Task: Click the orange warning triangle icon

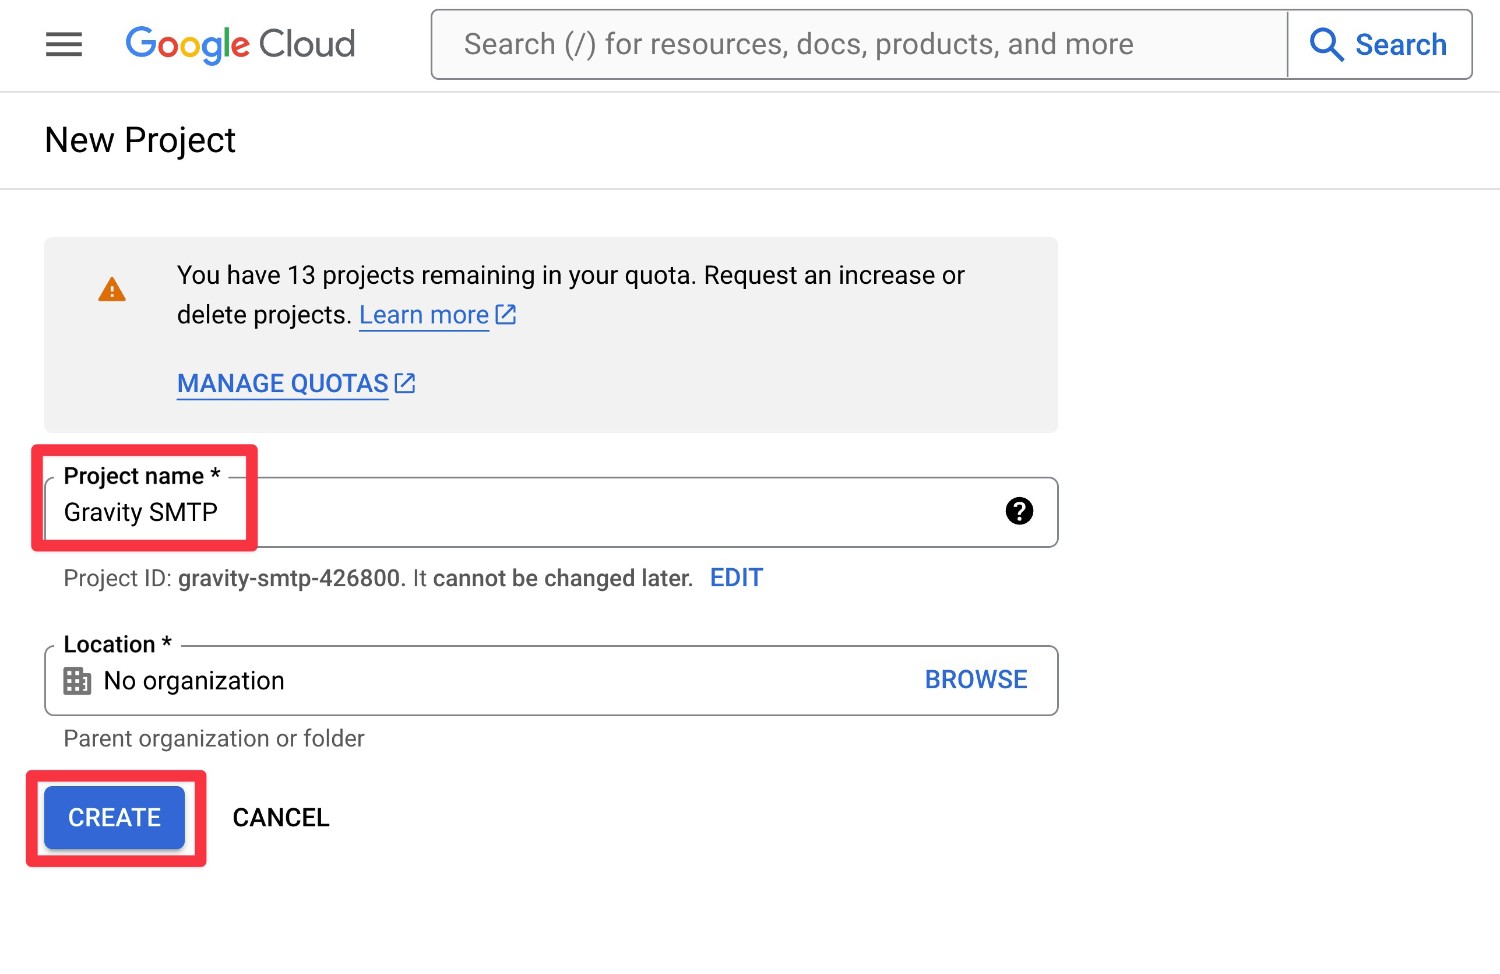Action: click(x=112, y=290)
